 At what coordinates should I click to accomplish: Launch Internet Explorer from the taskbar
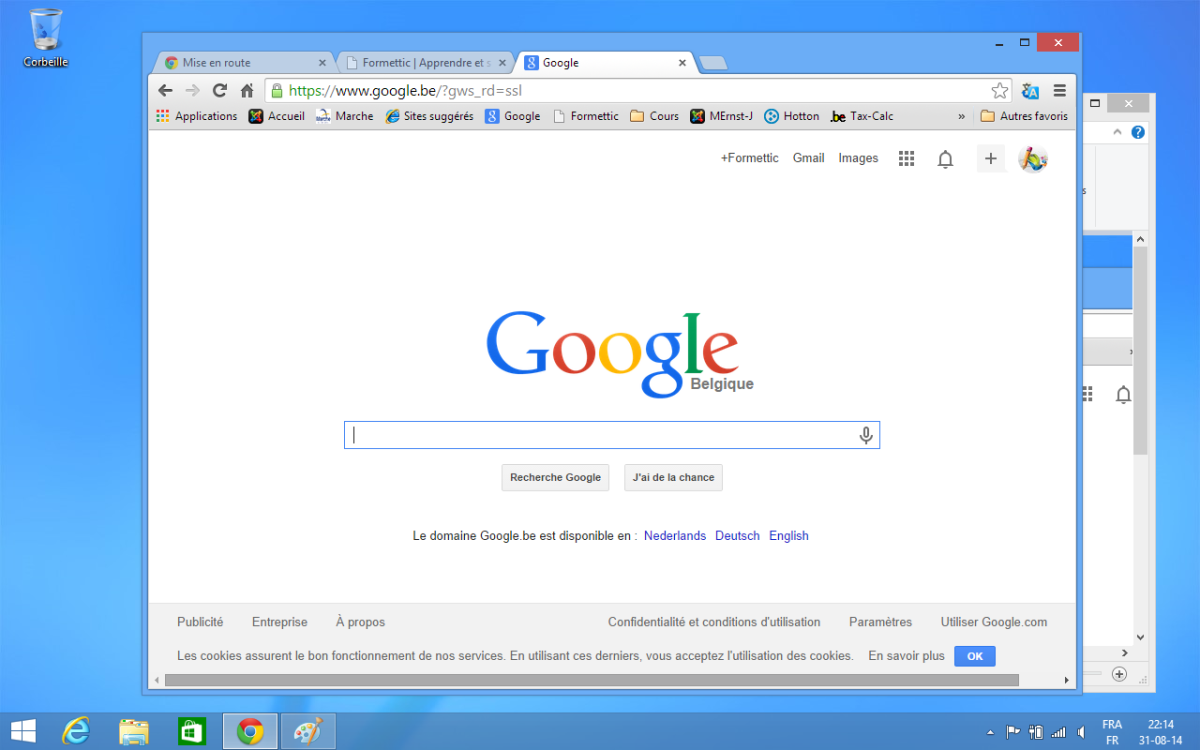77,731
